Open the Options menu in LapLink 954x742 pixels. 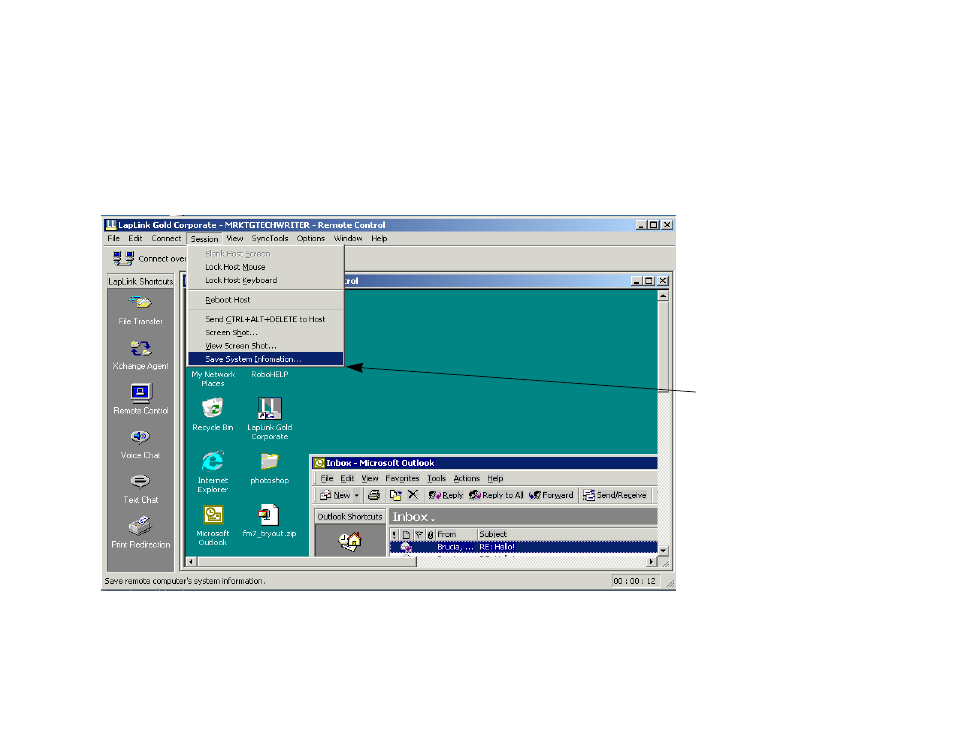pos(311,238)
